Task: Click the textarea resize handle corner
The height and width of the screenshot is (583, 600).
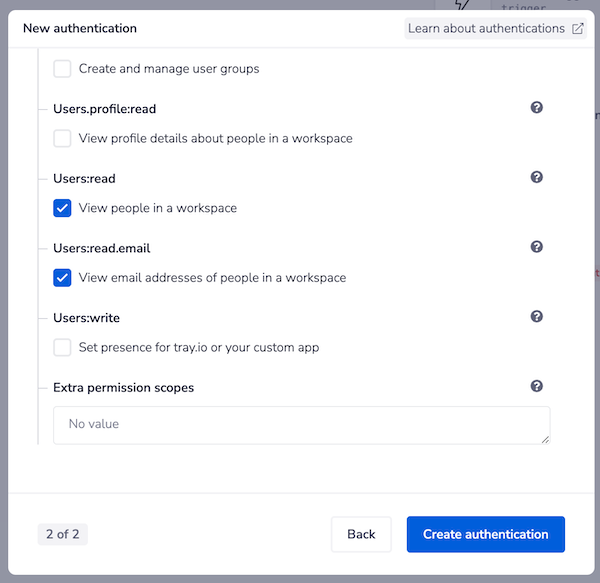Action: [546, 439]
